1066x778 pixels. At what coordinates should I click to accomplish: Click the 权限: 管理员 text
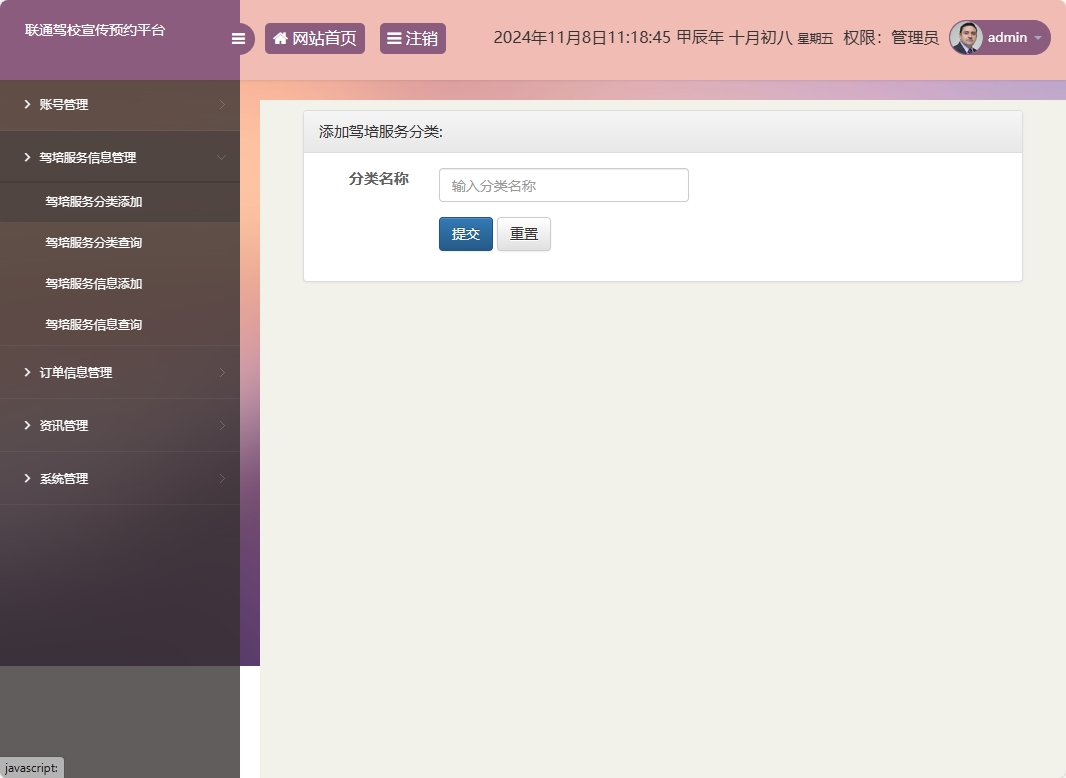(891, 37)
